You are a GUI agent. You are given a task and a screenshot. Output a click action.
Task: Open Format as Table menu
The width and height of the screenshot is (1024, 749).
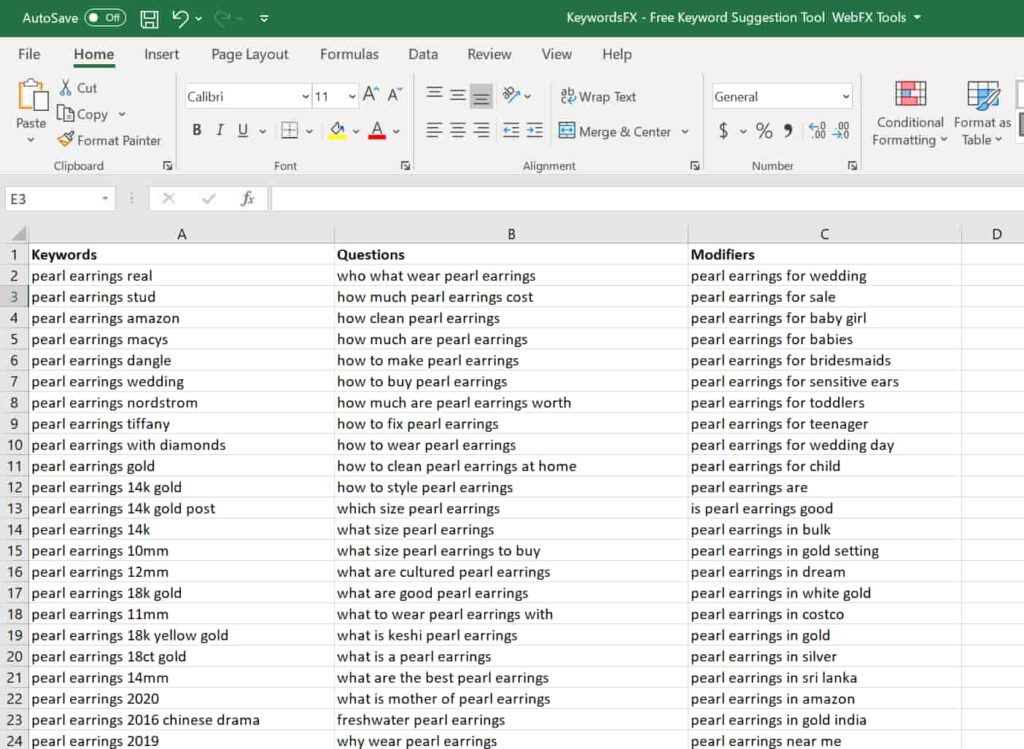tap(982, 114)
